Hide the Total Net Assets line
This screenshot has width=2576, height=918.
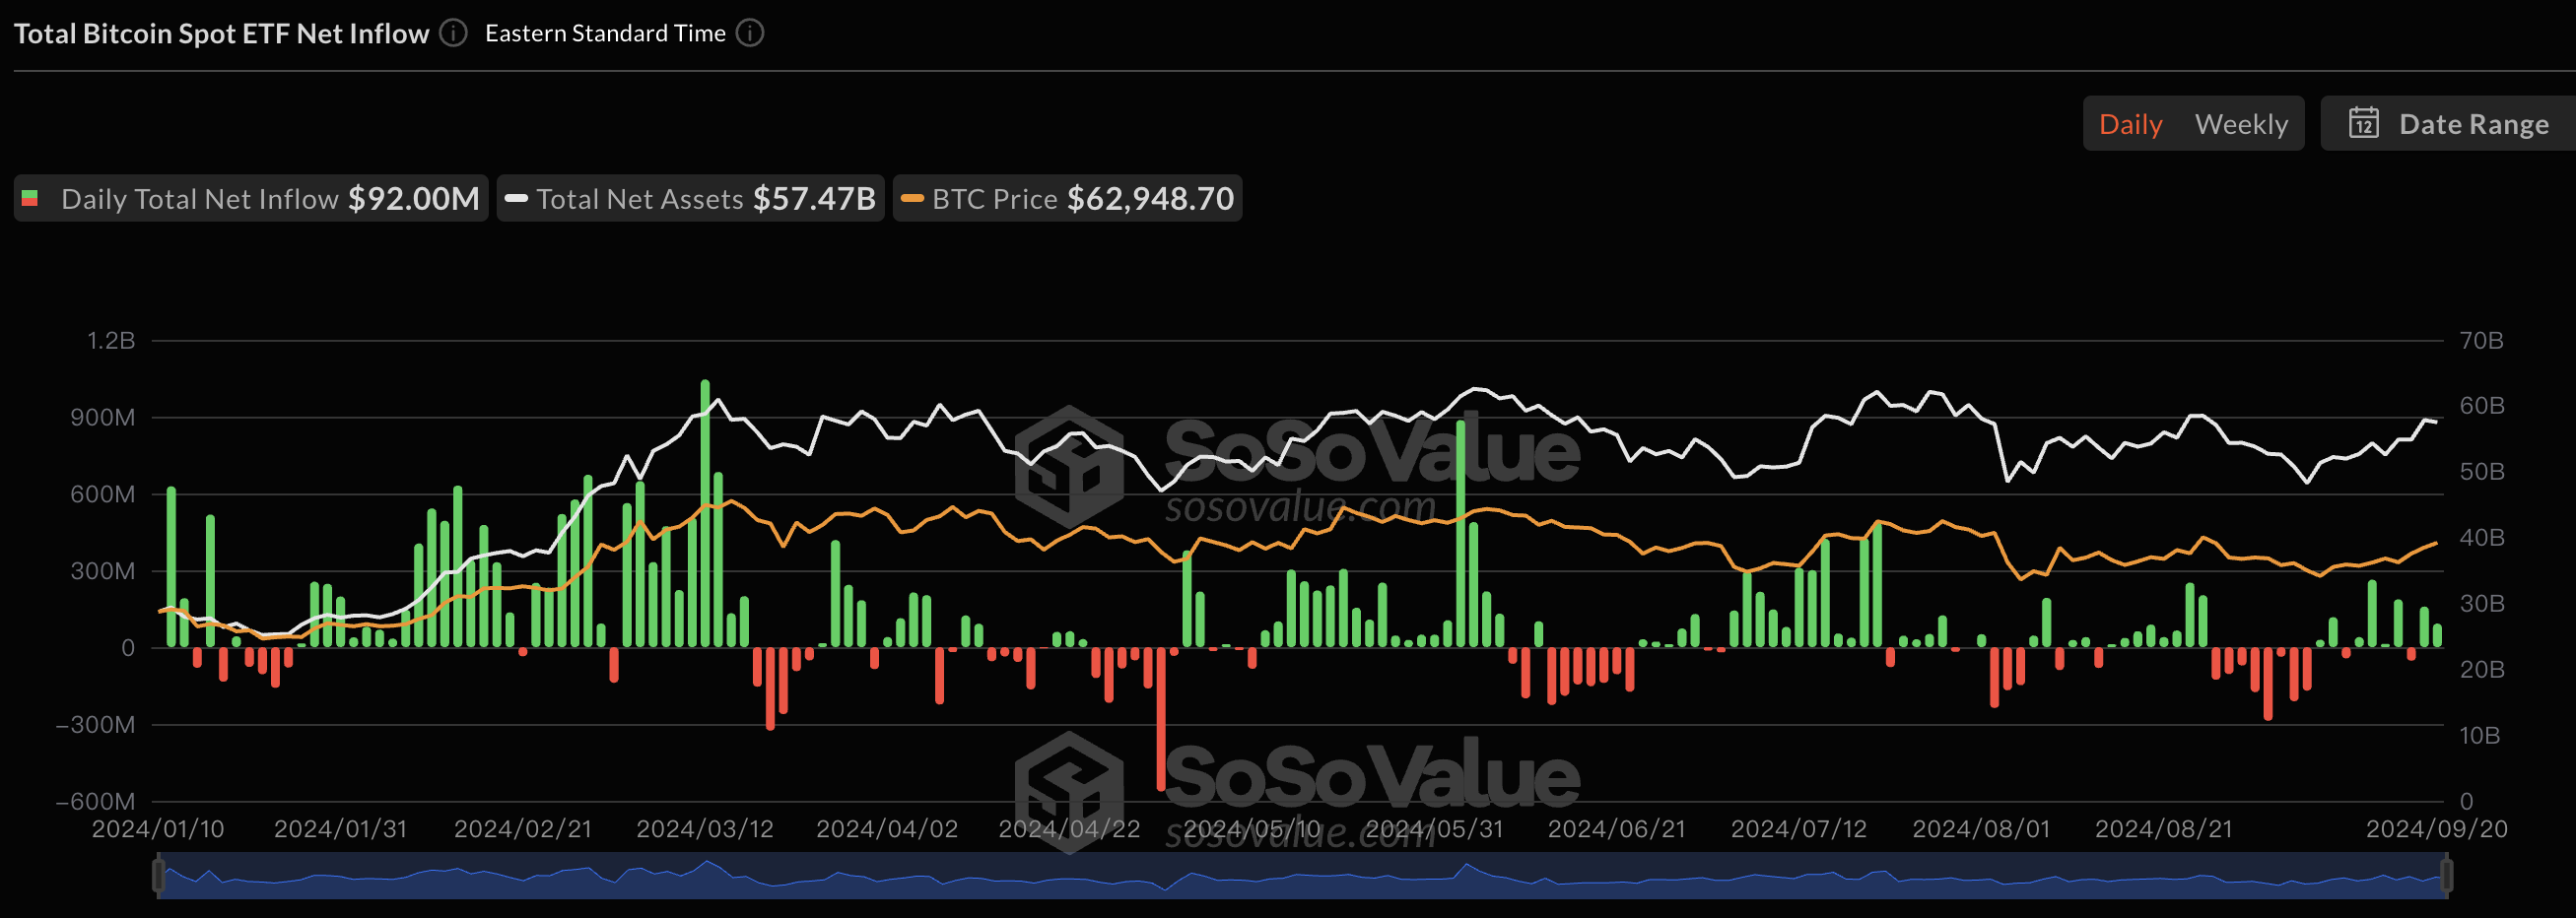point(690,198)
